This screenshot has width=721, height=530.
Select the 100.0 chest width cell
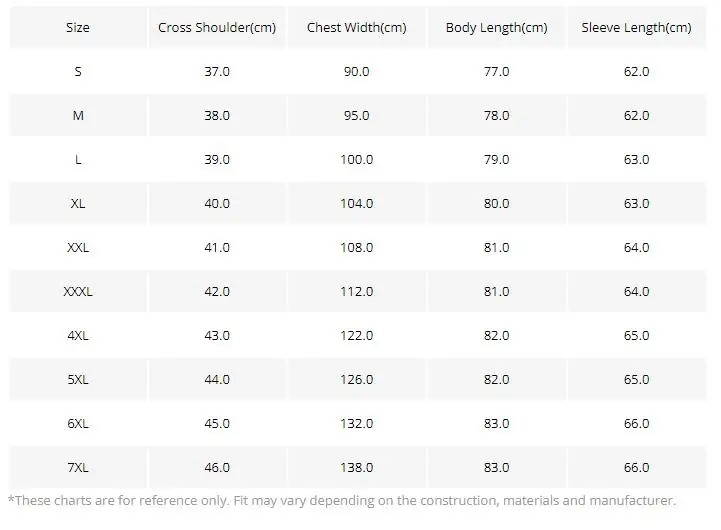356,160
